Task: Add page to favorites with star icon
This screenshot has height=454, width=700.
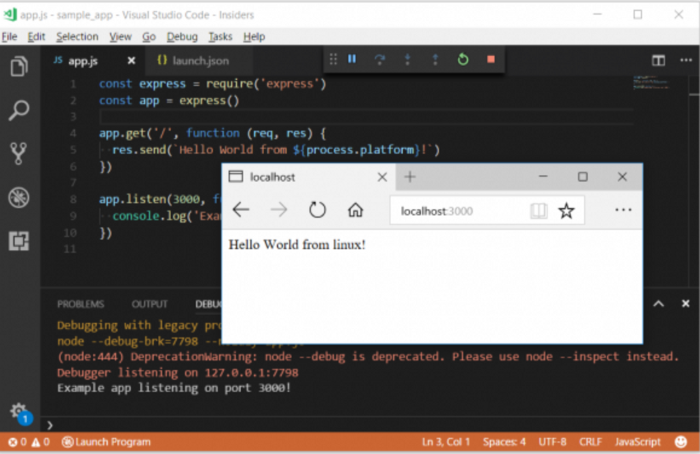Action: 566,211
